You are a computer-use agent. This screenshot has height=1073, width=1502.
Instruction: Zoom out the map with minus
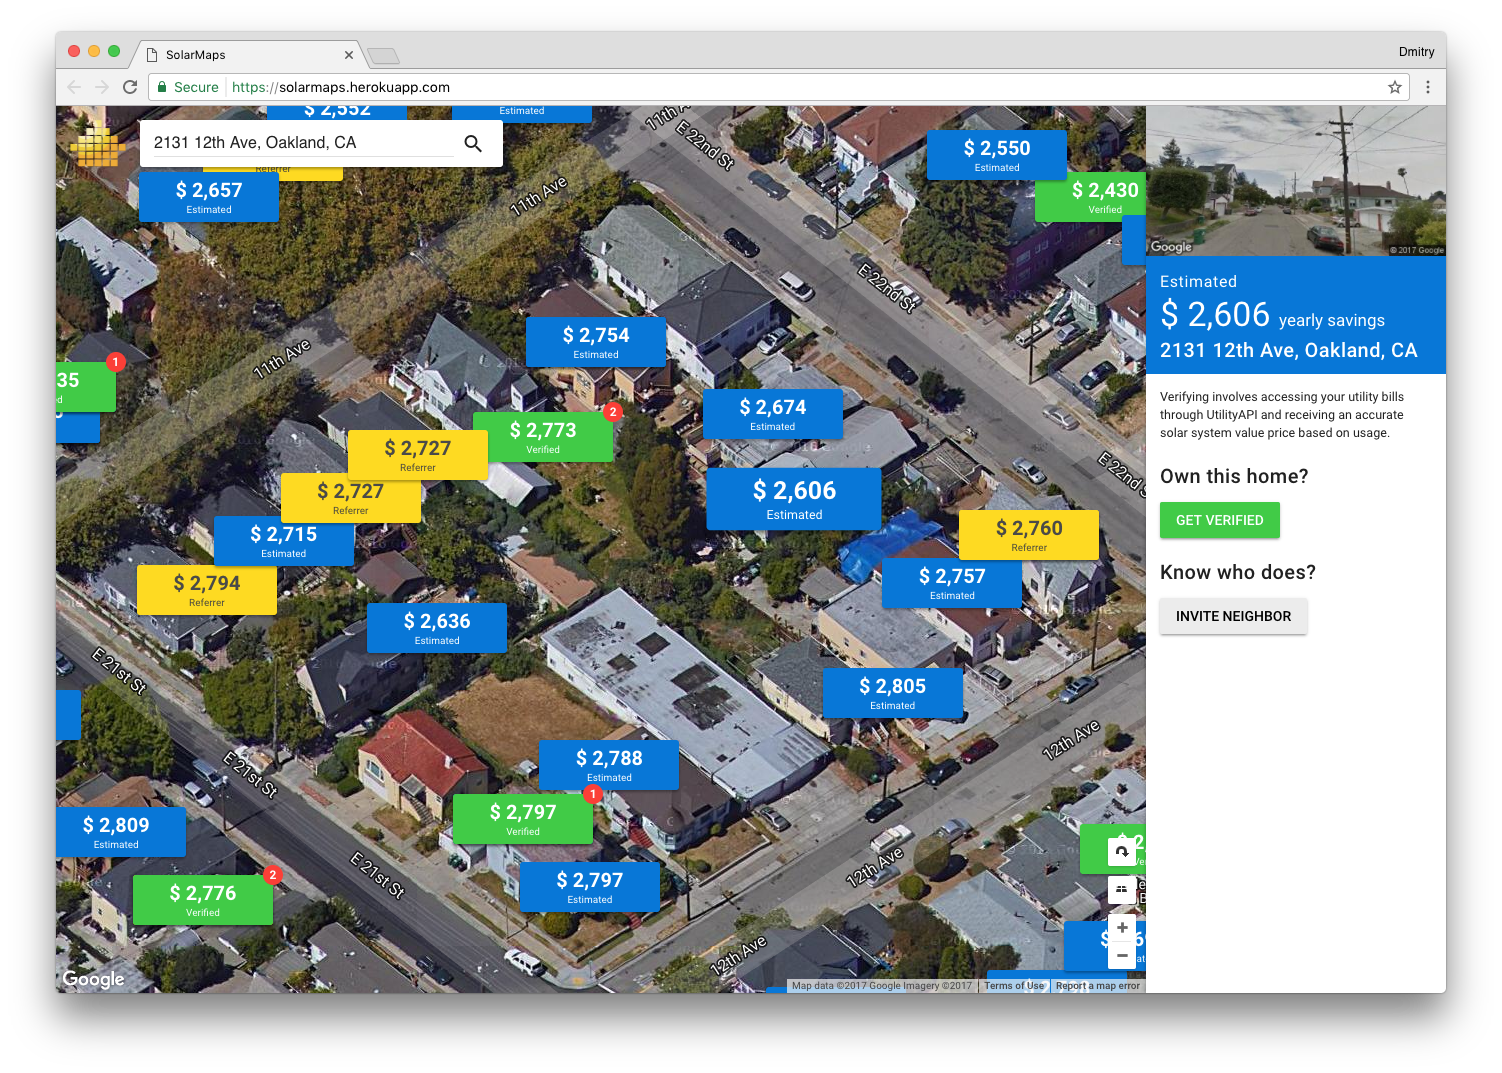point(1122,955)
